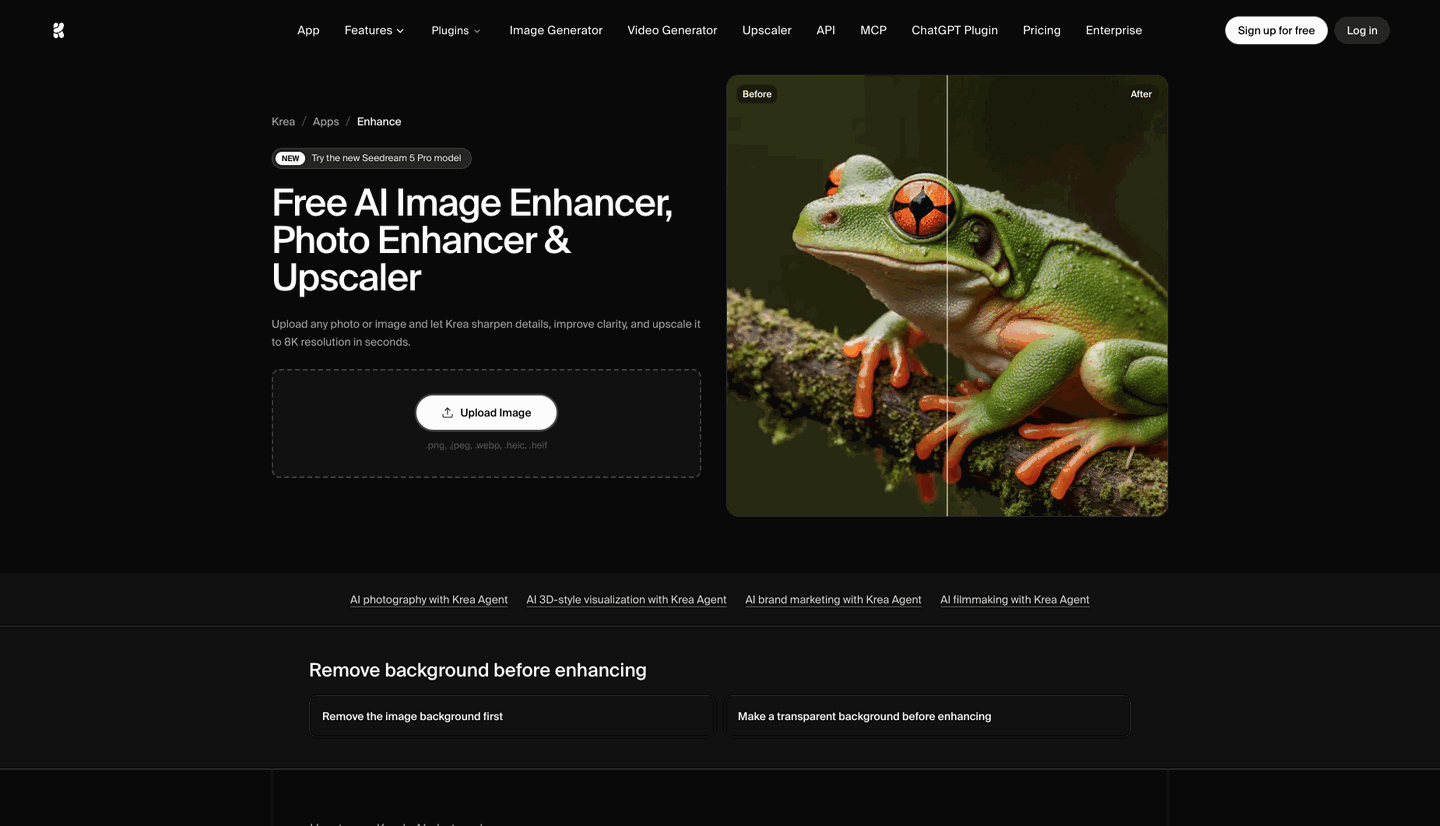Select Make a transparent background before enhancing
1440x826 pixels.
pyautogui.click(x=927, y=716)
